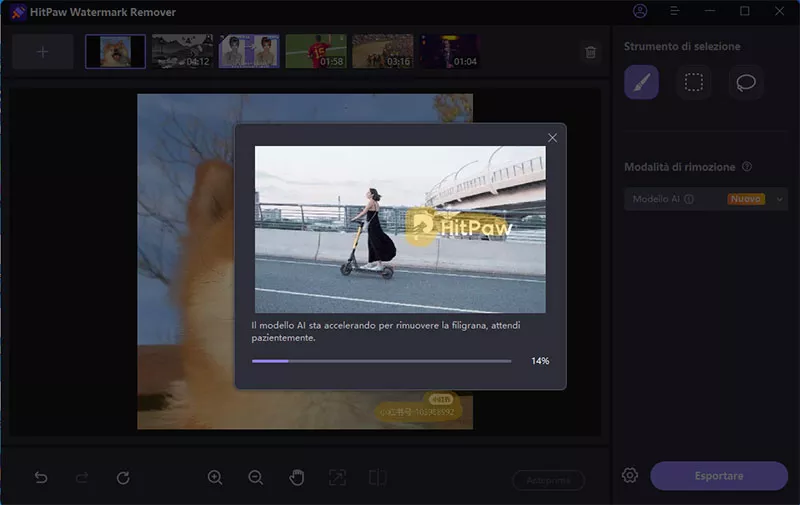The height and width of the screenshot is (505, 800).
Task: Select the rectangular marquee selection tool
Action: tap(693, 83)
